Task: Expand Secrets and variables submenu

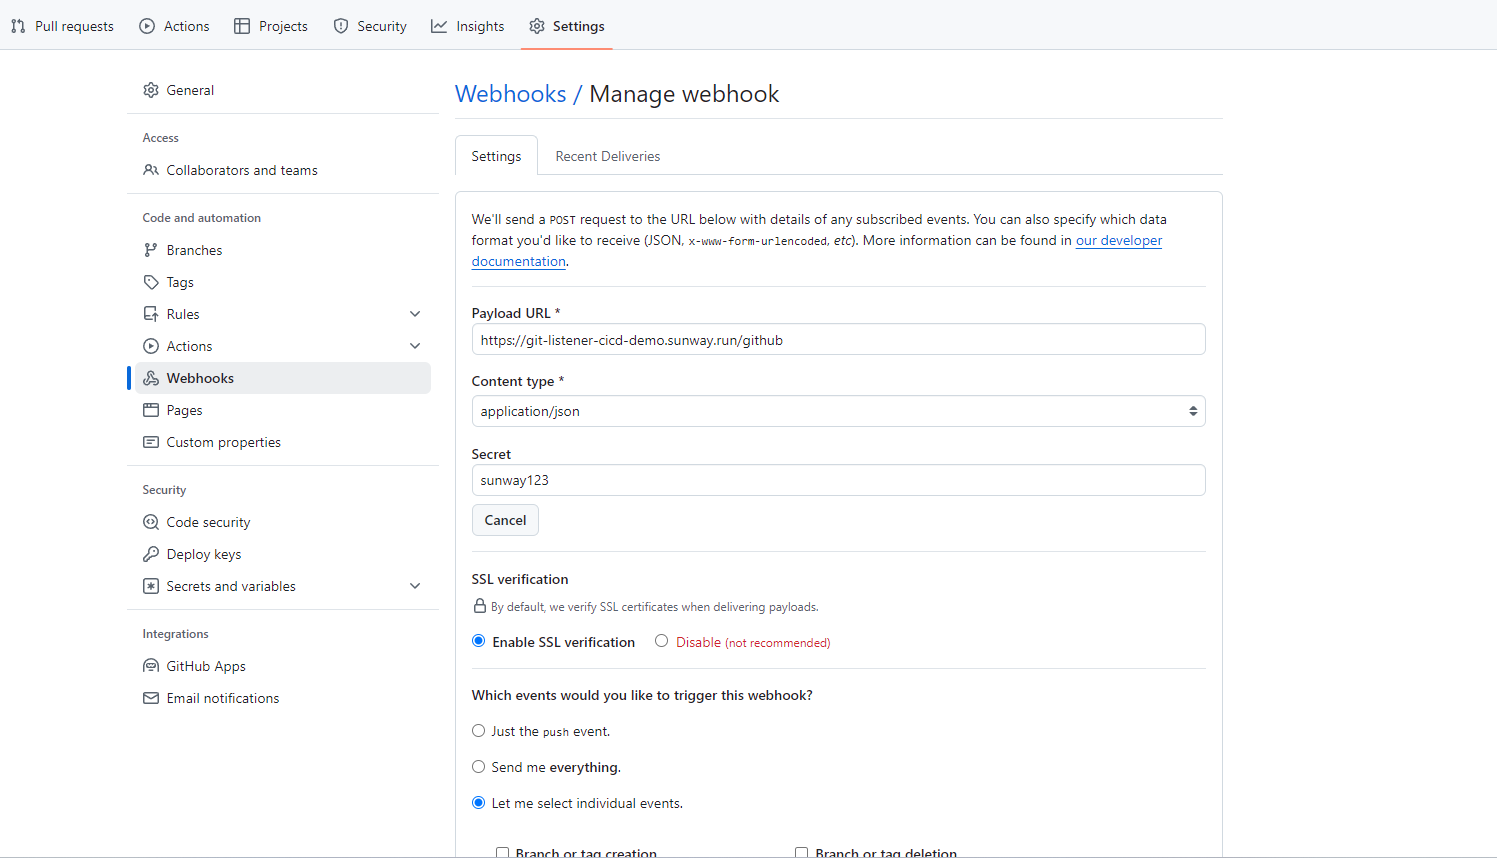Action: (x=415, y=586)
